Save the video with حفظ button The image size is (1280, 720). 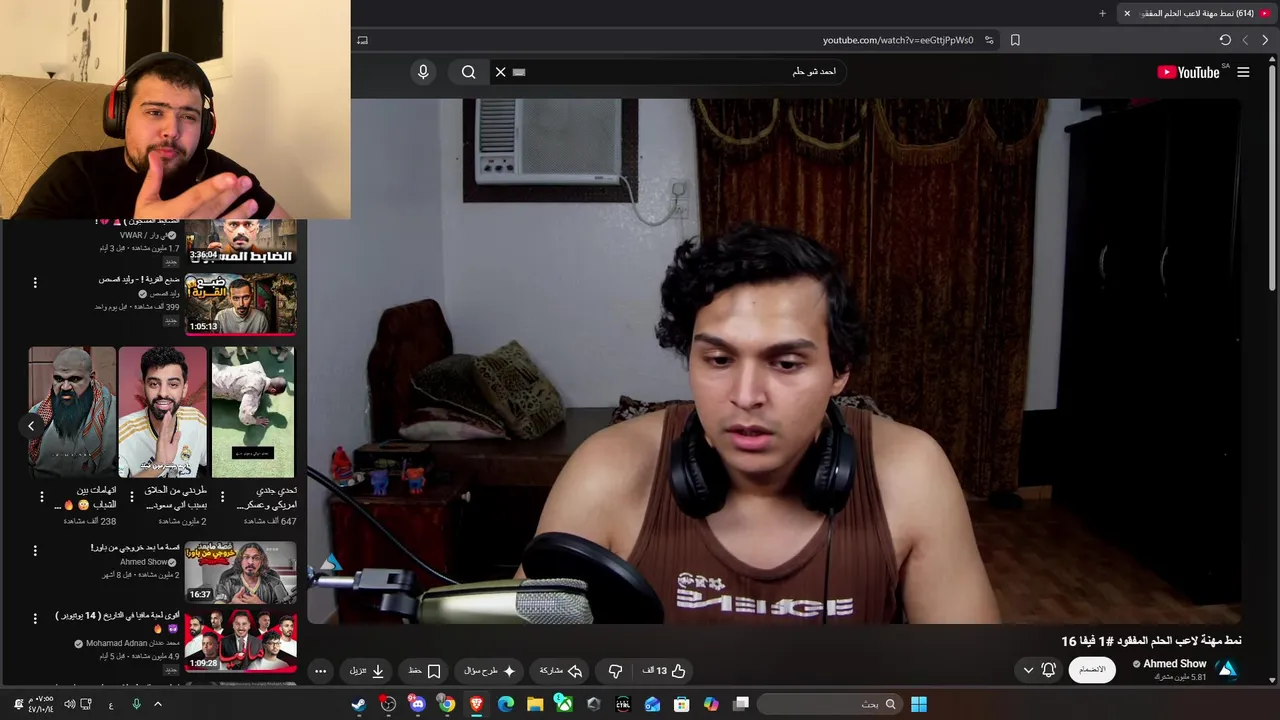424,671
